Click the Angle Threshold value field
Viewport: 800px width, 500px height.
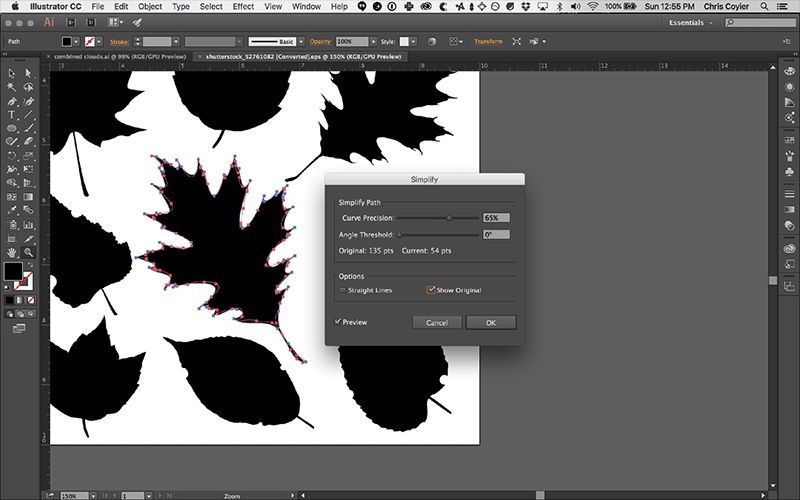[x=496, y=234]
